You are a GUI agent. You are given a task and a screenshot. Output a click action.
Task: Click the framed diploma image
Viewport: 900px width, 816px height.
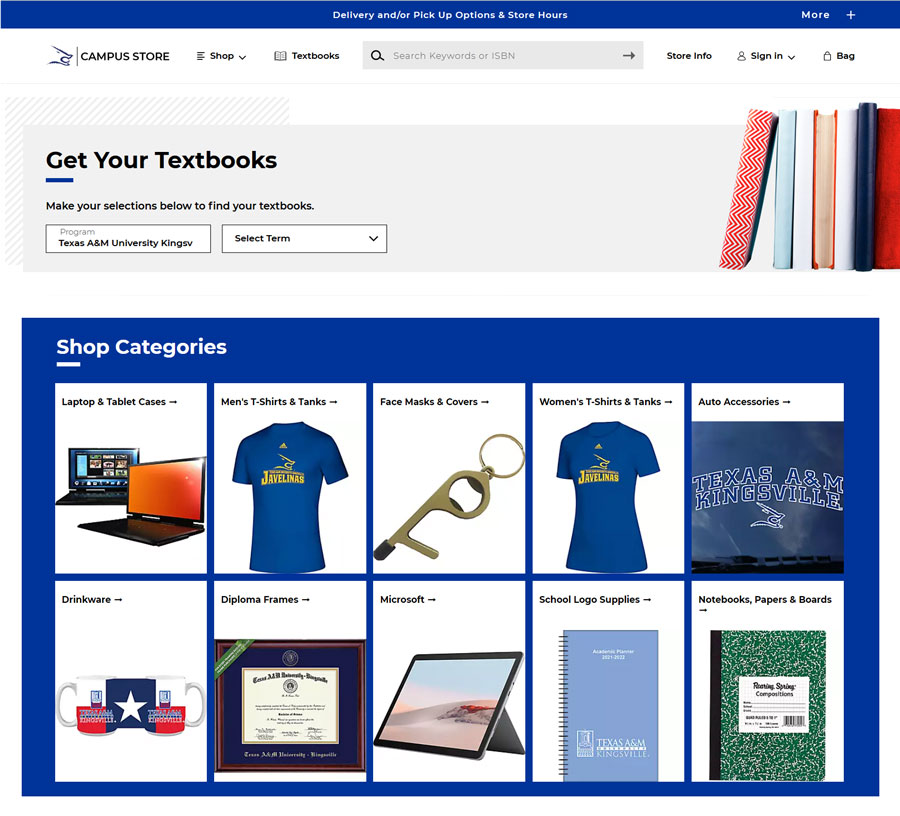point(290,706)
